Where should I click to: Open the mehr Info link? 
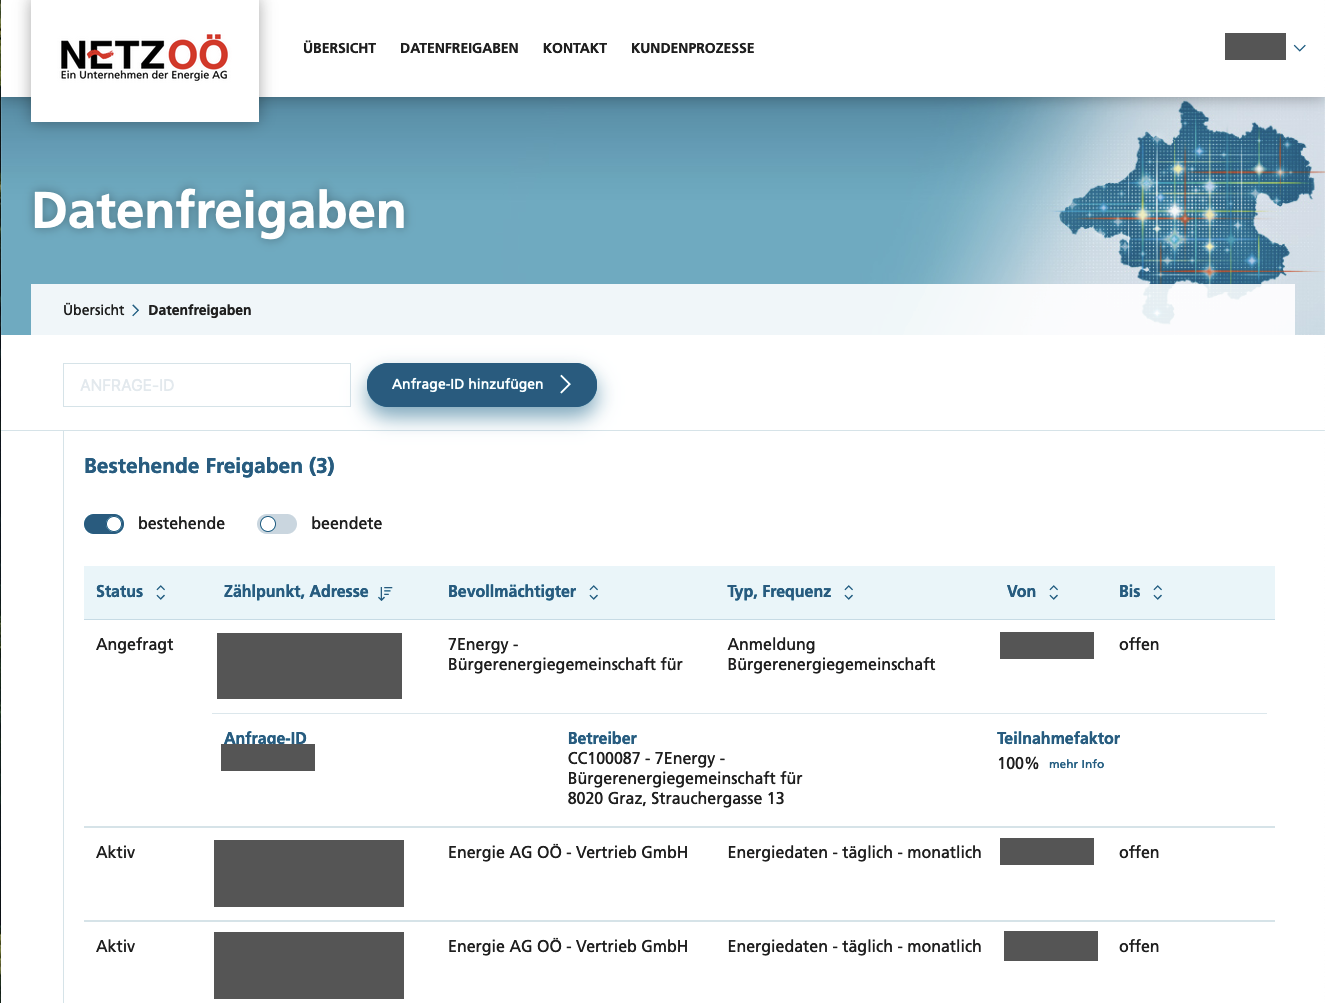pyautogui.click(x=1076, y=764)
